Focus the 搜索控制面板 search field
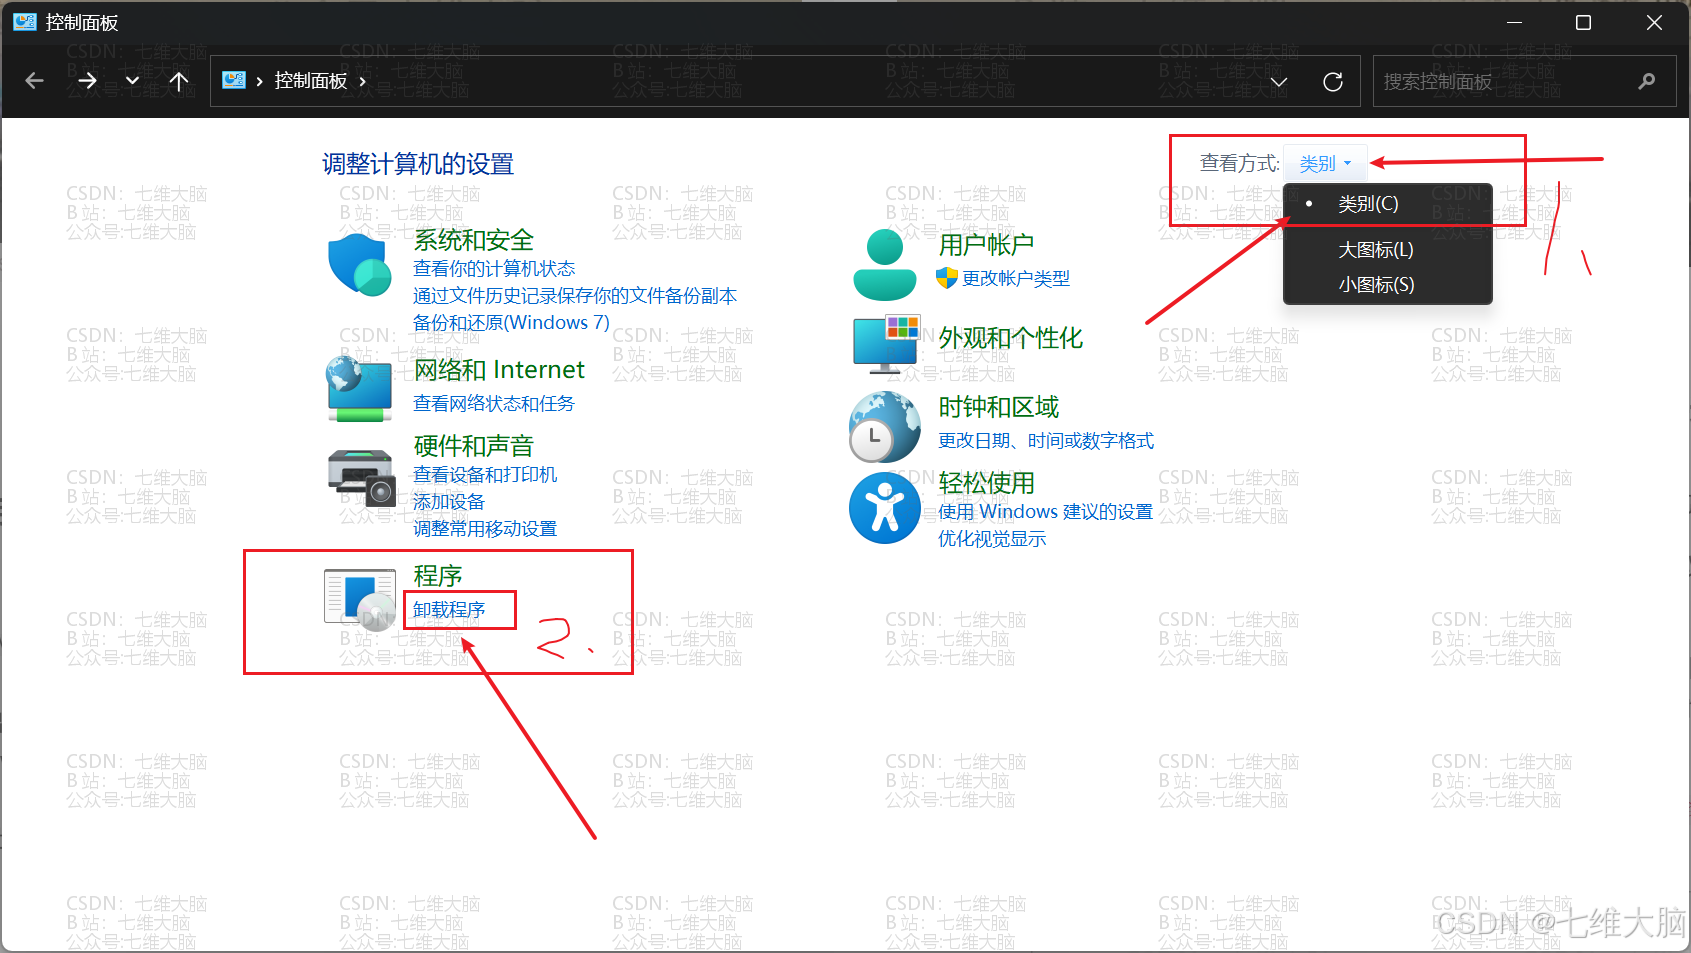 [1525, 81]
